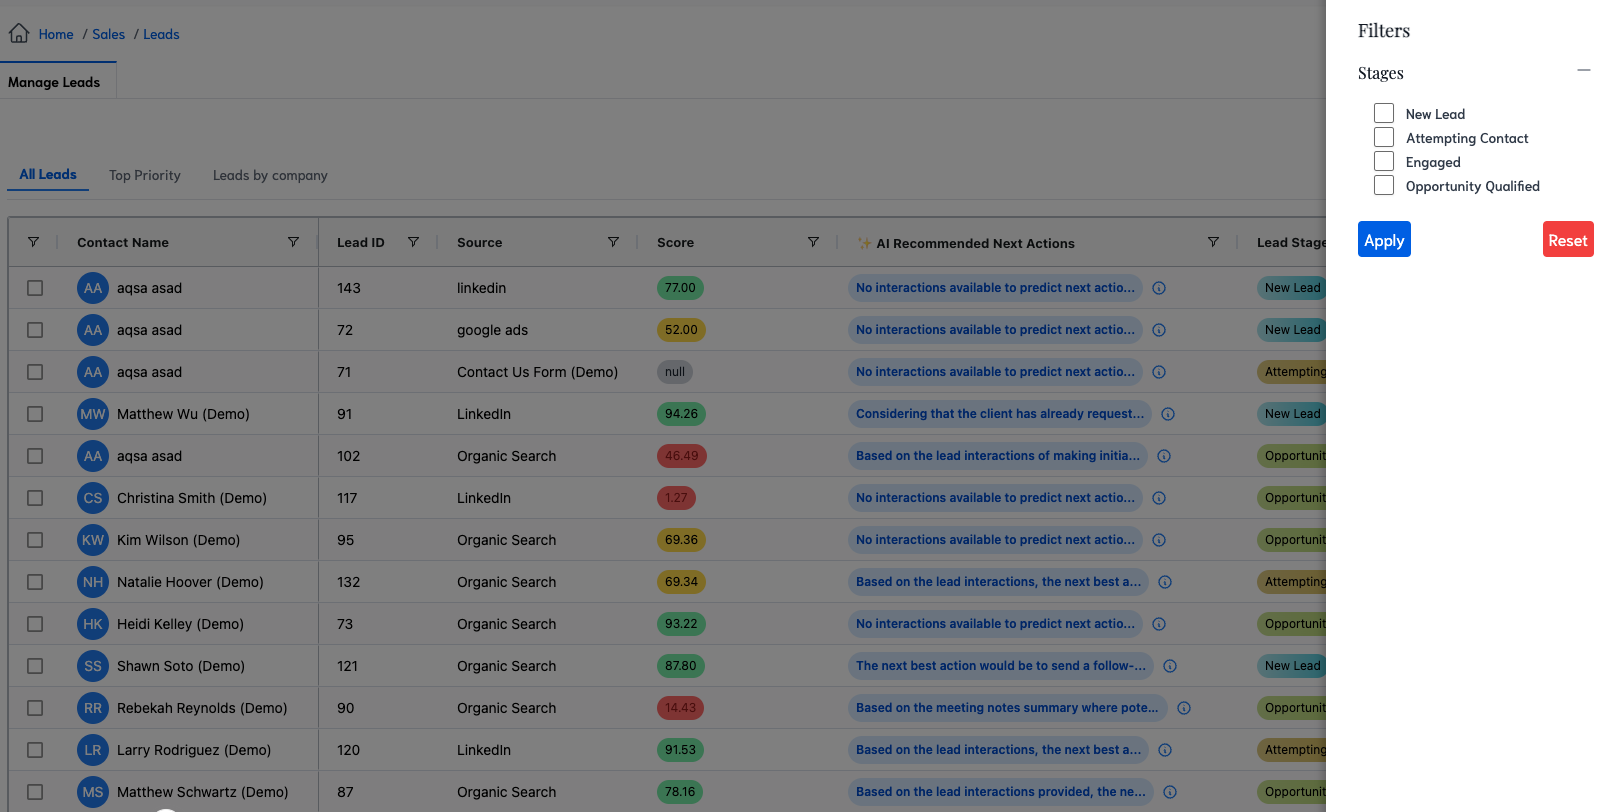Click the red Reset button
This screenshot has height=812, width=1616.
pos(1567,240)
